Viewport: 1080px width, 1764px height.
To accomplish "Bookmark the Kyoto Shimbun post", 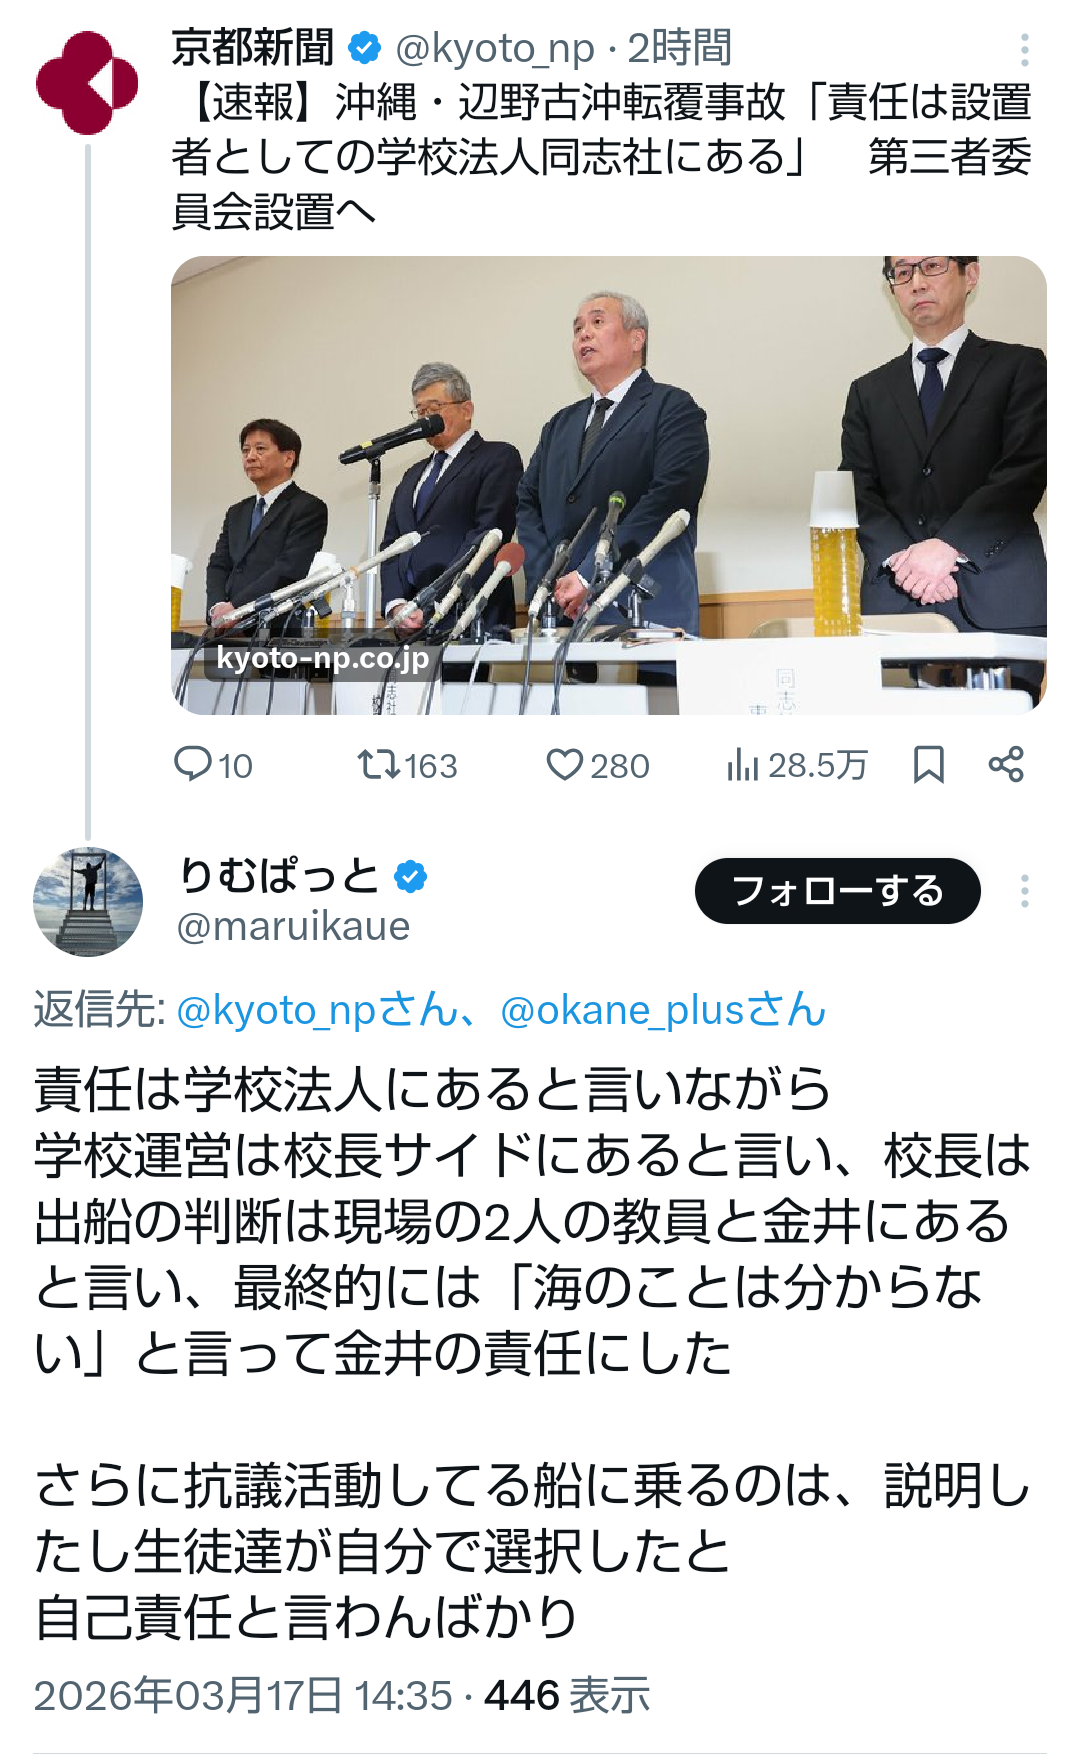I will (929, 765).
